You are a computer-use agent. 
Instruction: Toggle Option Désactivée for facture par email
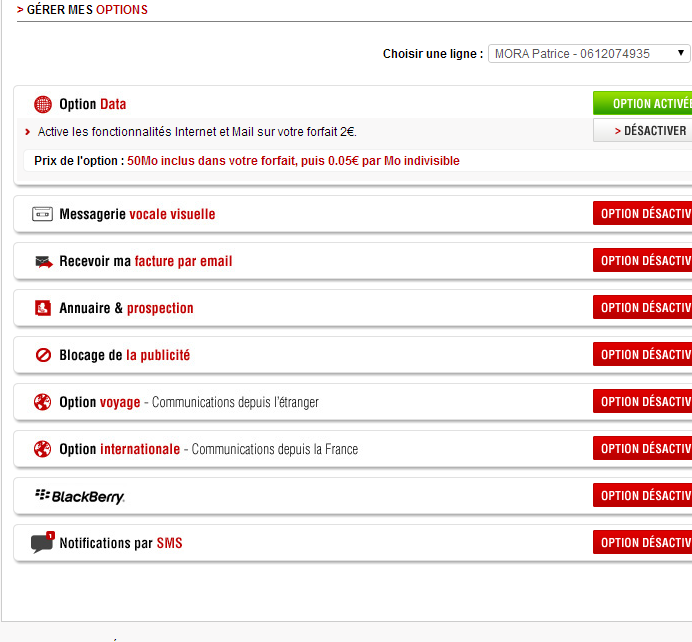(642, 260)
